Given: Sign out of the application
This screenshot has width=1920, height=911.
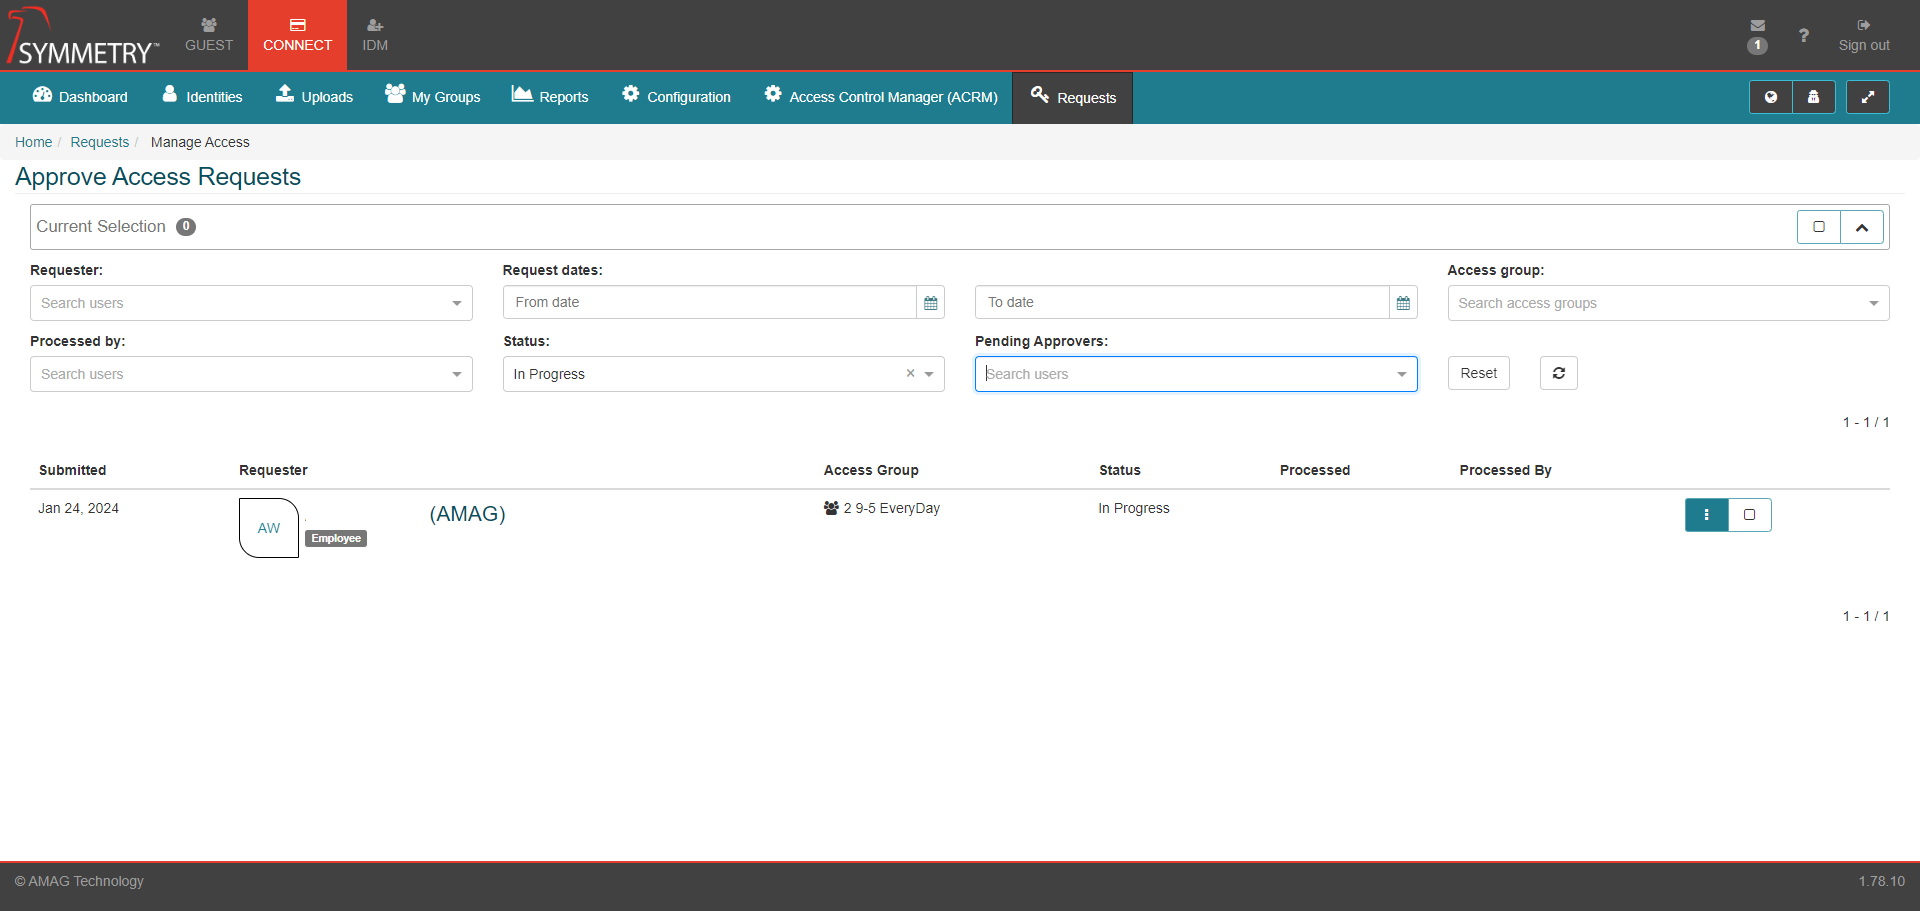Looking at the screenshot, I should click(x=1863, y=35).
